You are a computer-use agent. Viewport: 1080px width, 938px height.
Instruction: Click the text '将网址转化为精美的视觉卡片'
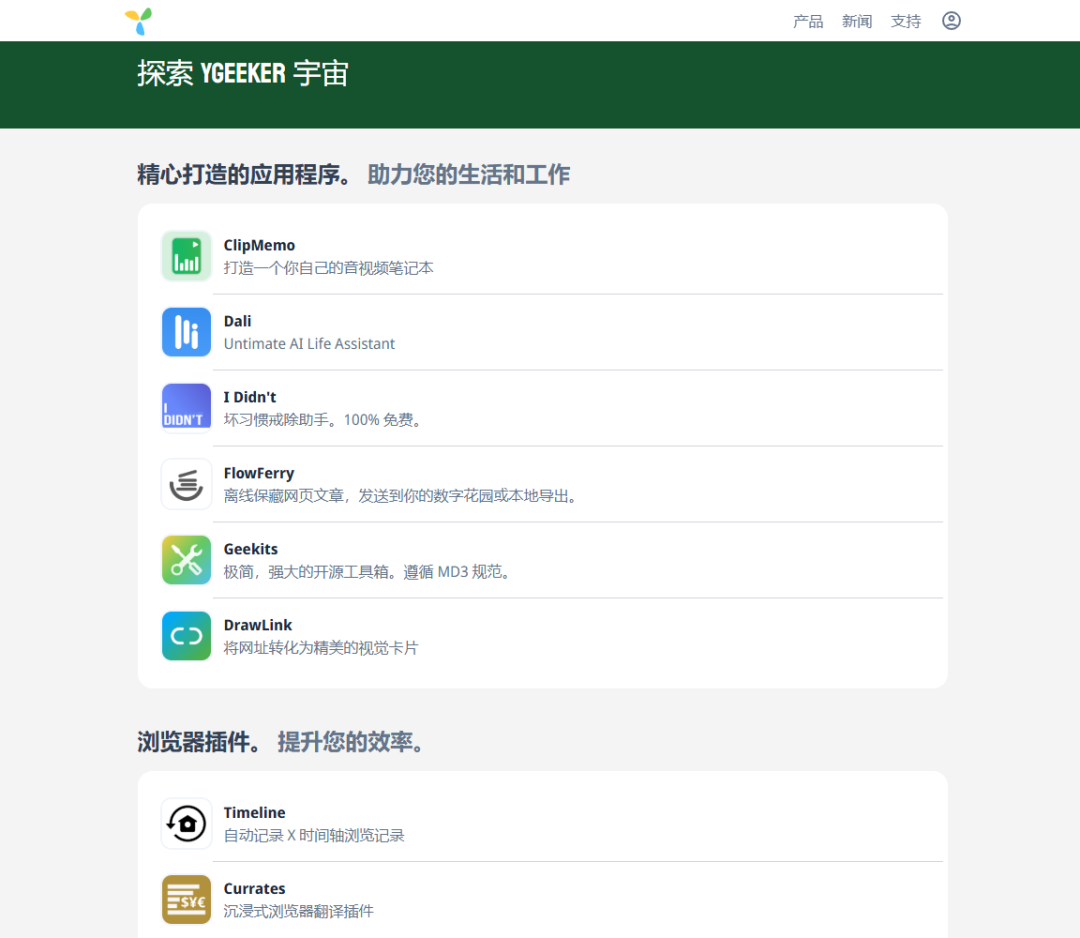[321, 648]
